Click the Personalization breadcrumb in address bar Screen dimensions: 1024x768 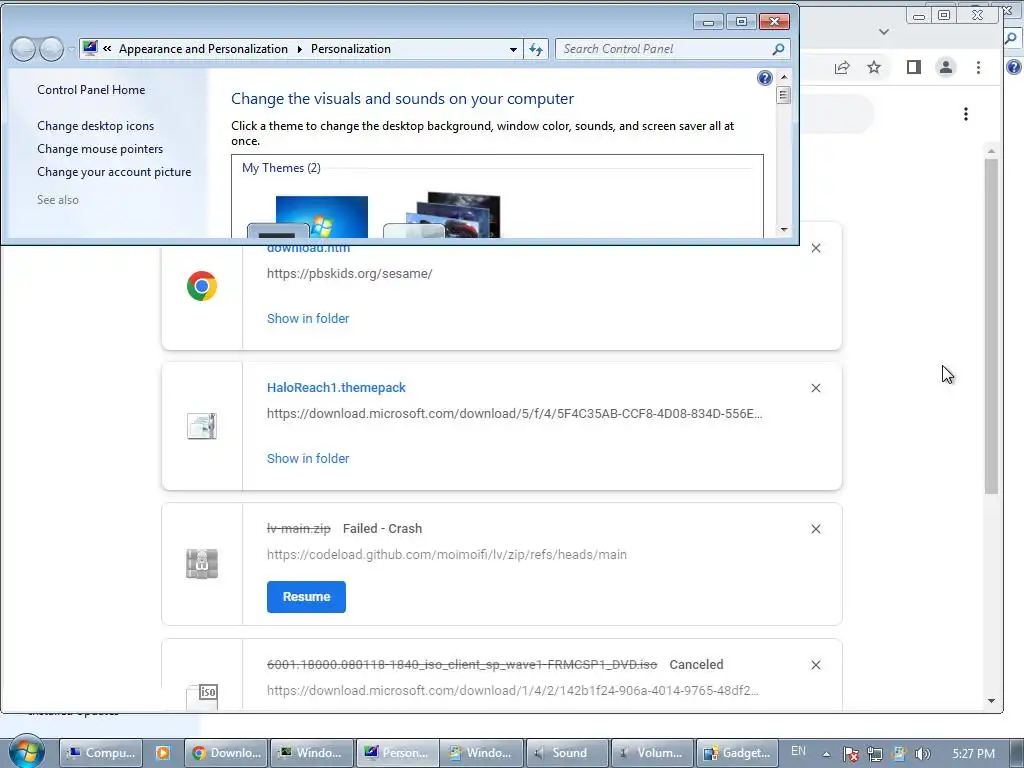click(x=351, y=49)
